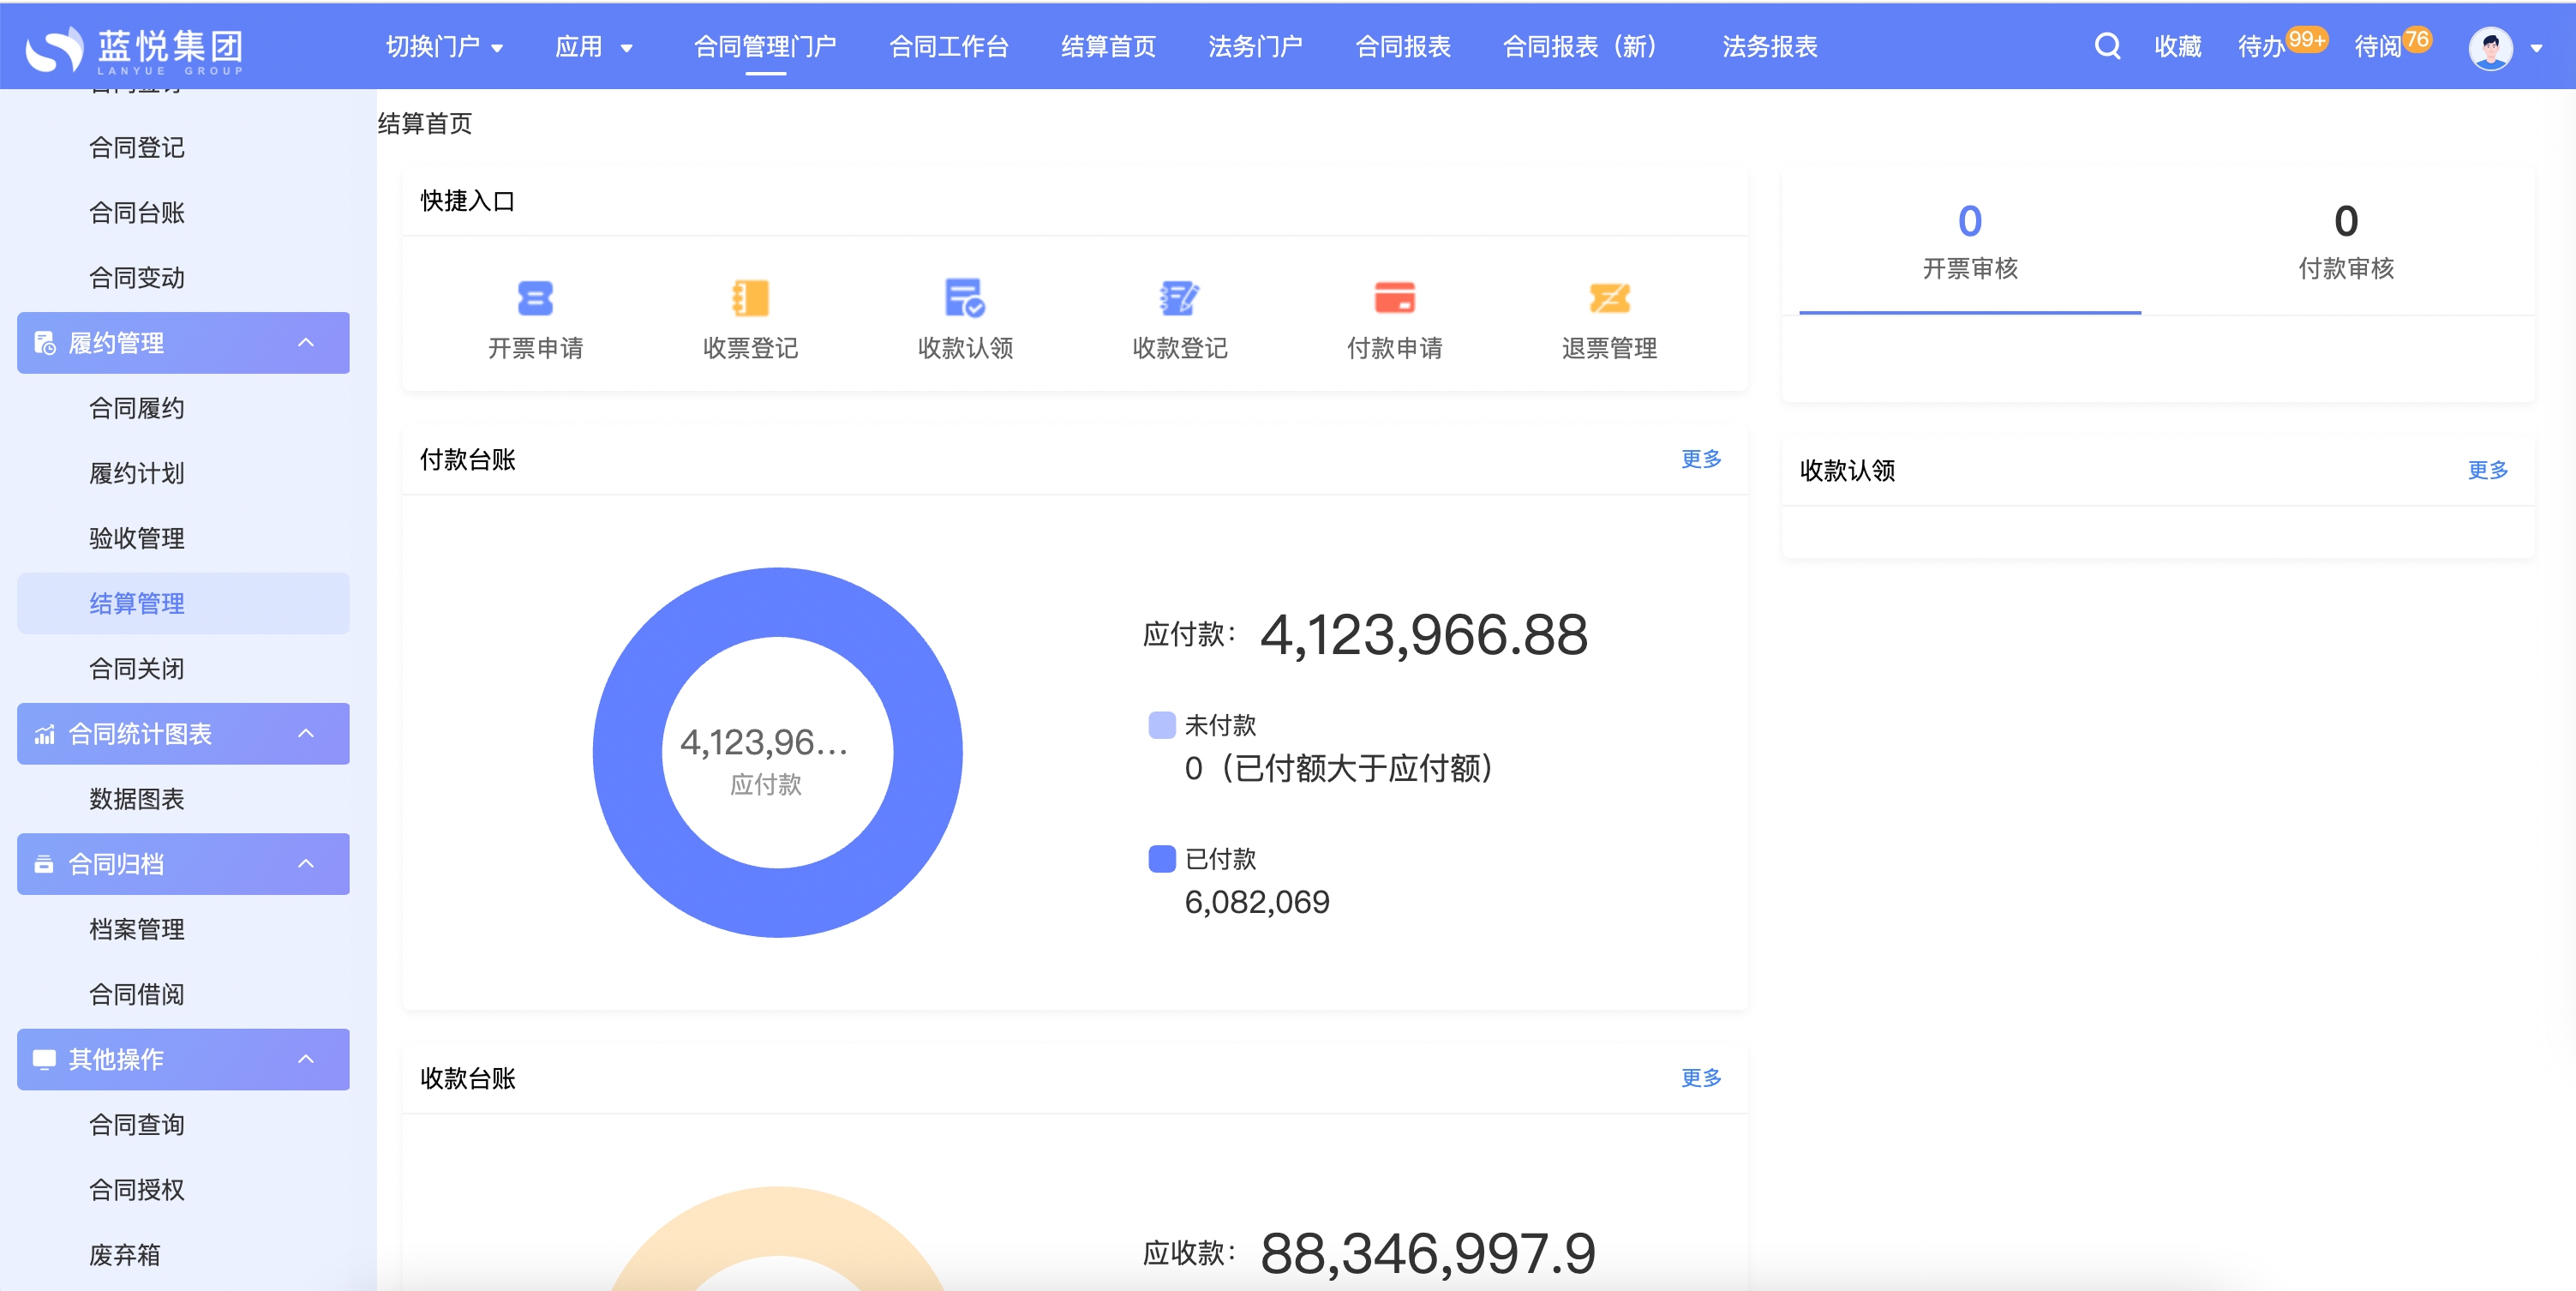This screenshot has width=2576, height=1291.
Task: Click the 合同统计图表 chart icon
Action: [x=45, y=734]
